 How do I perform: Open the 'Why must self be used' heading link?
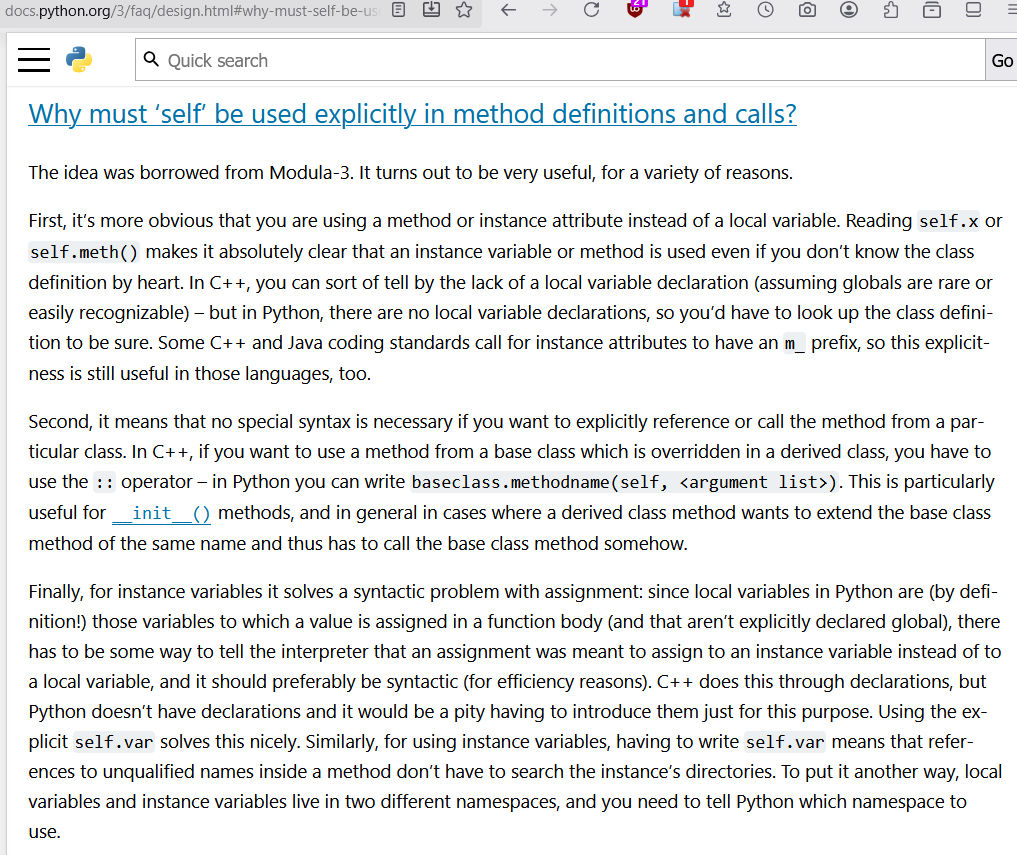coord(412,114)
